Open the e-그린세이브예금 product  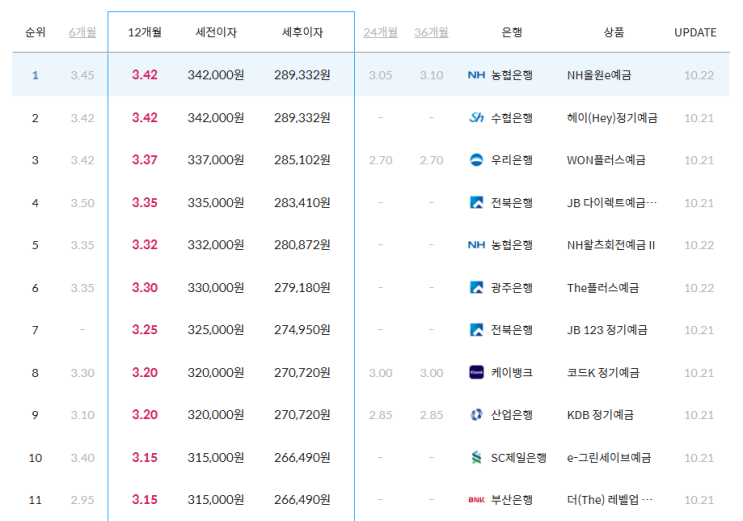coord(609,457)
